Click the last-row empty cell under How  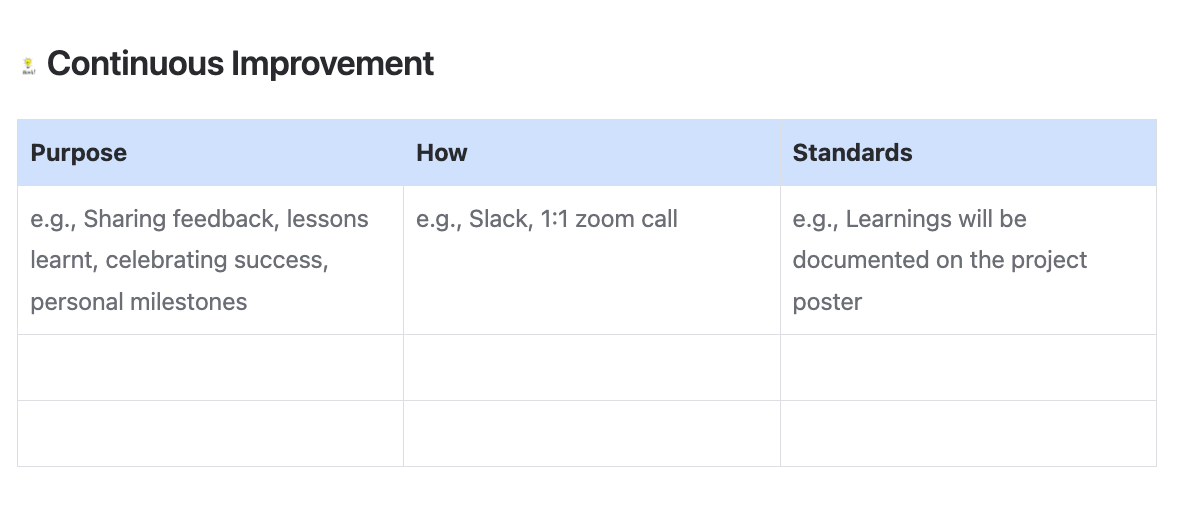[x=591, y=433]
